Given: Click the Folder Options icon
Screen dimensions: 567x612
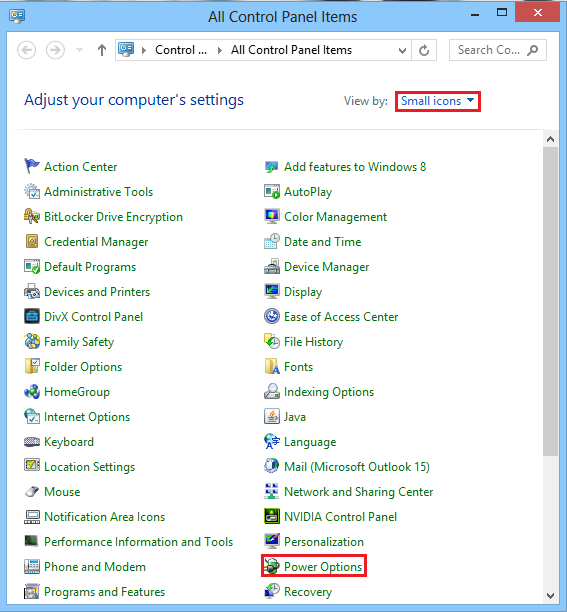Looking at the screenshot, I should (x=32, y=366).
